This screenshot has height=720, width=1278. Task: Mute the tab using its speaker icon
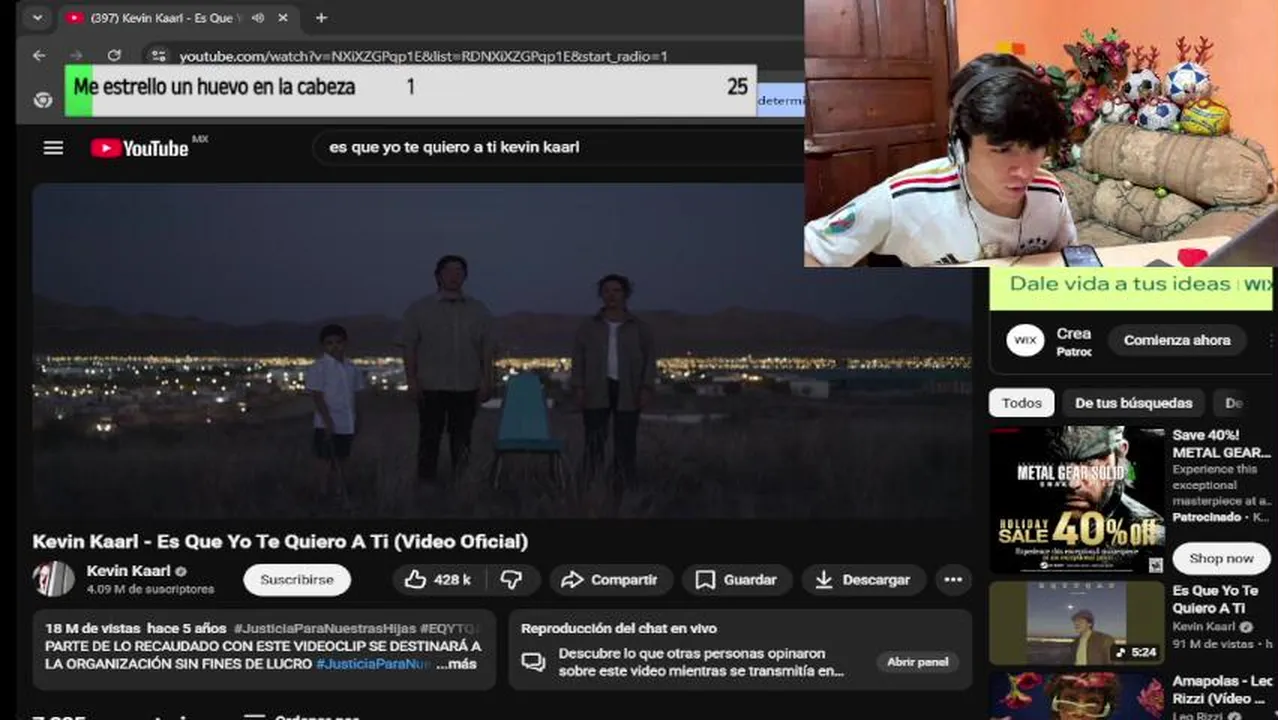(x=258, y=18)
